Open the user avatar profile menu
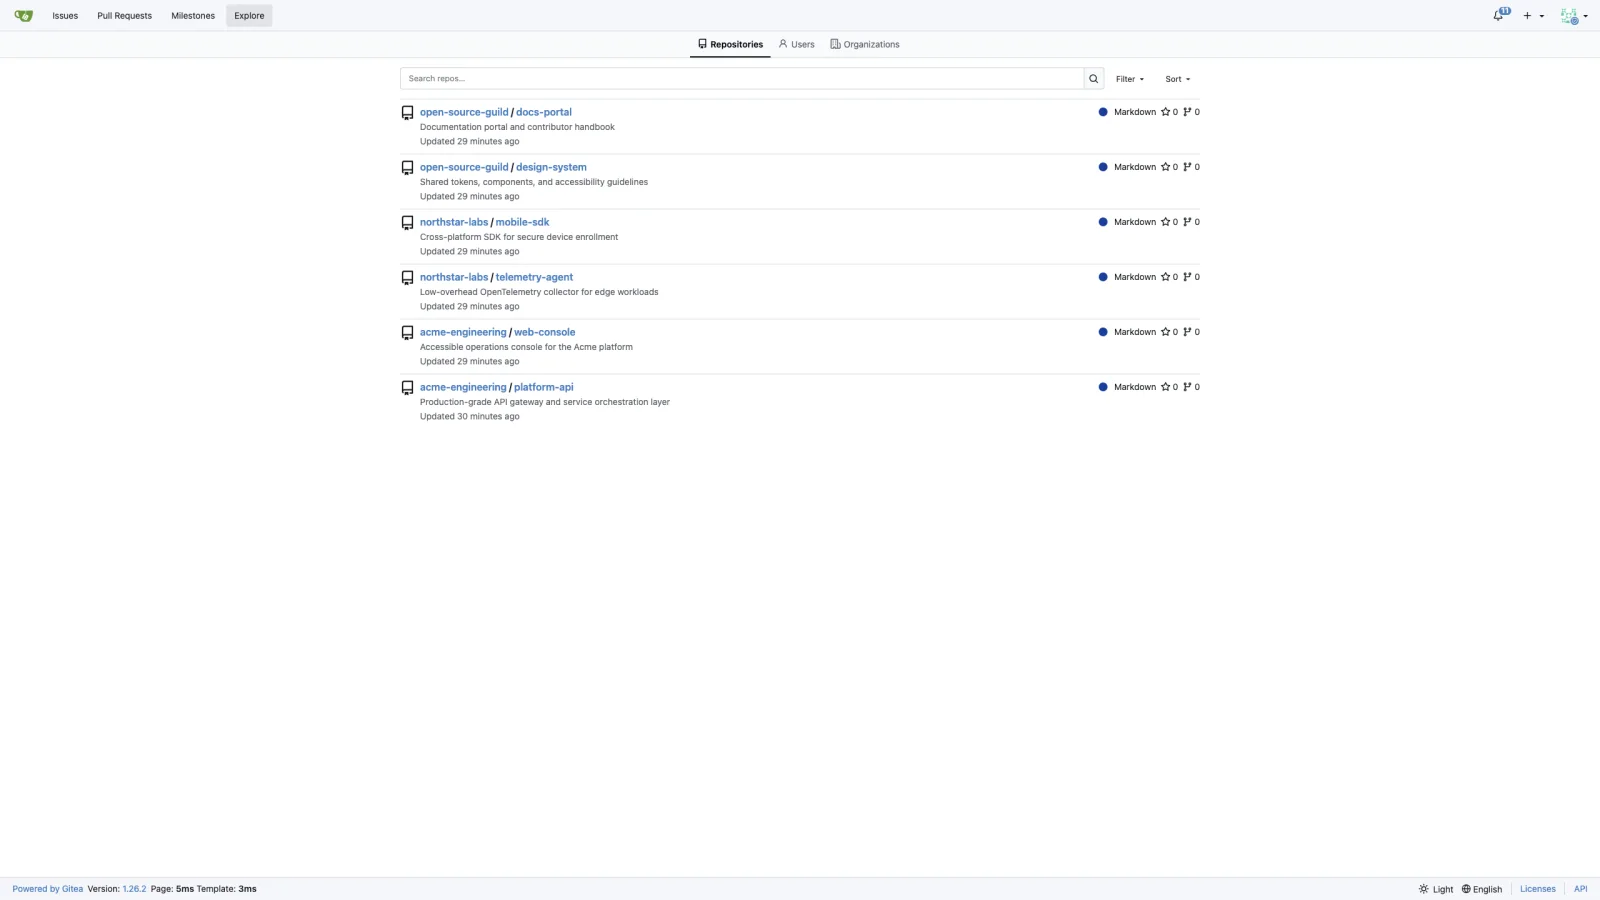1600x900 pixels. tap(1573, 16)
